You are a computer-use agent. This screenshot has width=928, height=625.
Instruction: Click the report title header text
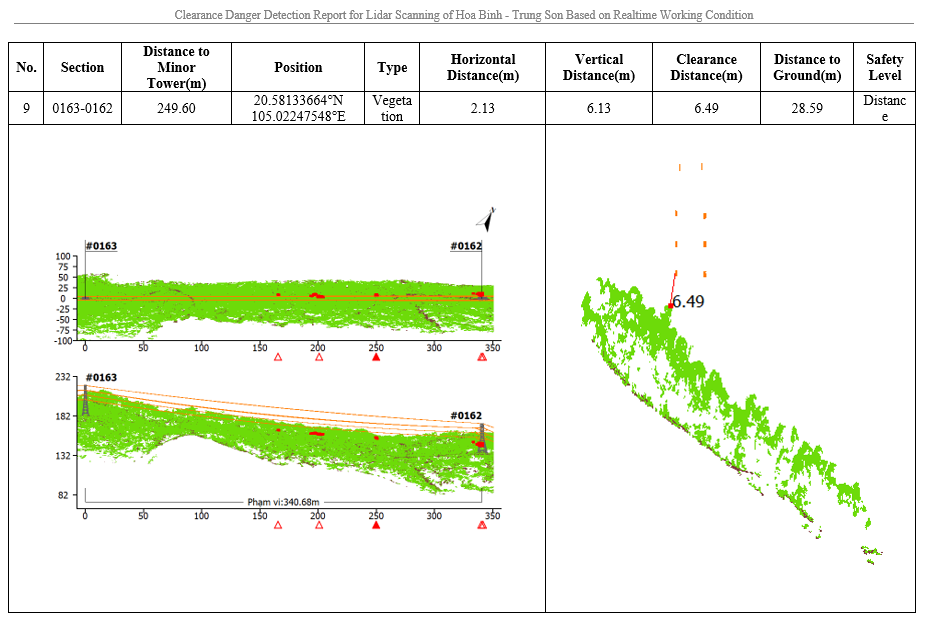[x=464, y=15]
